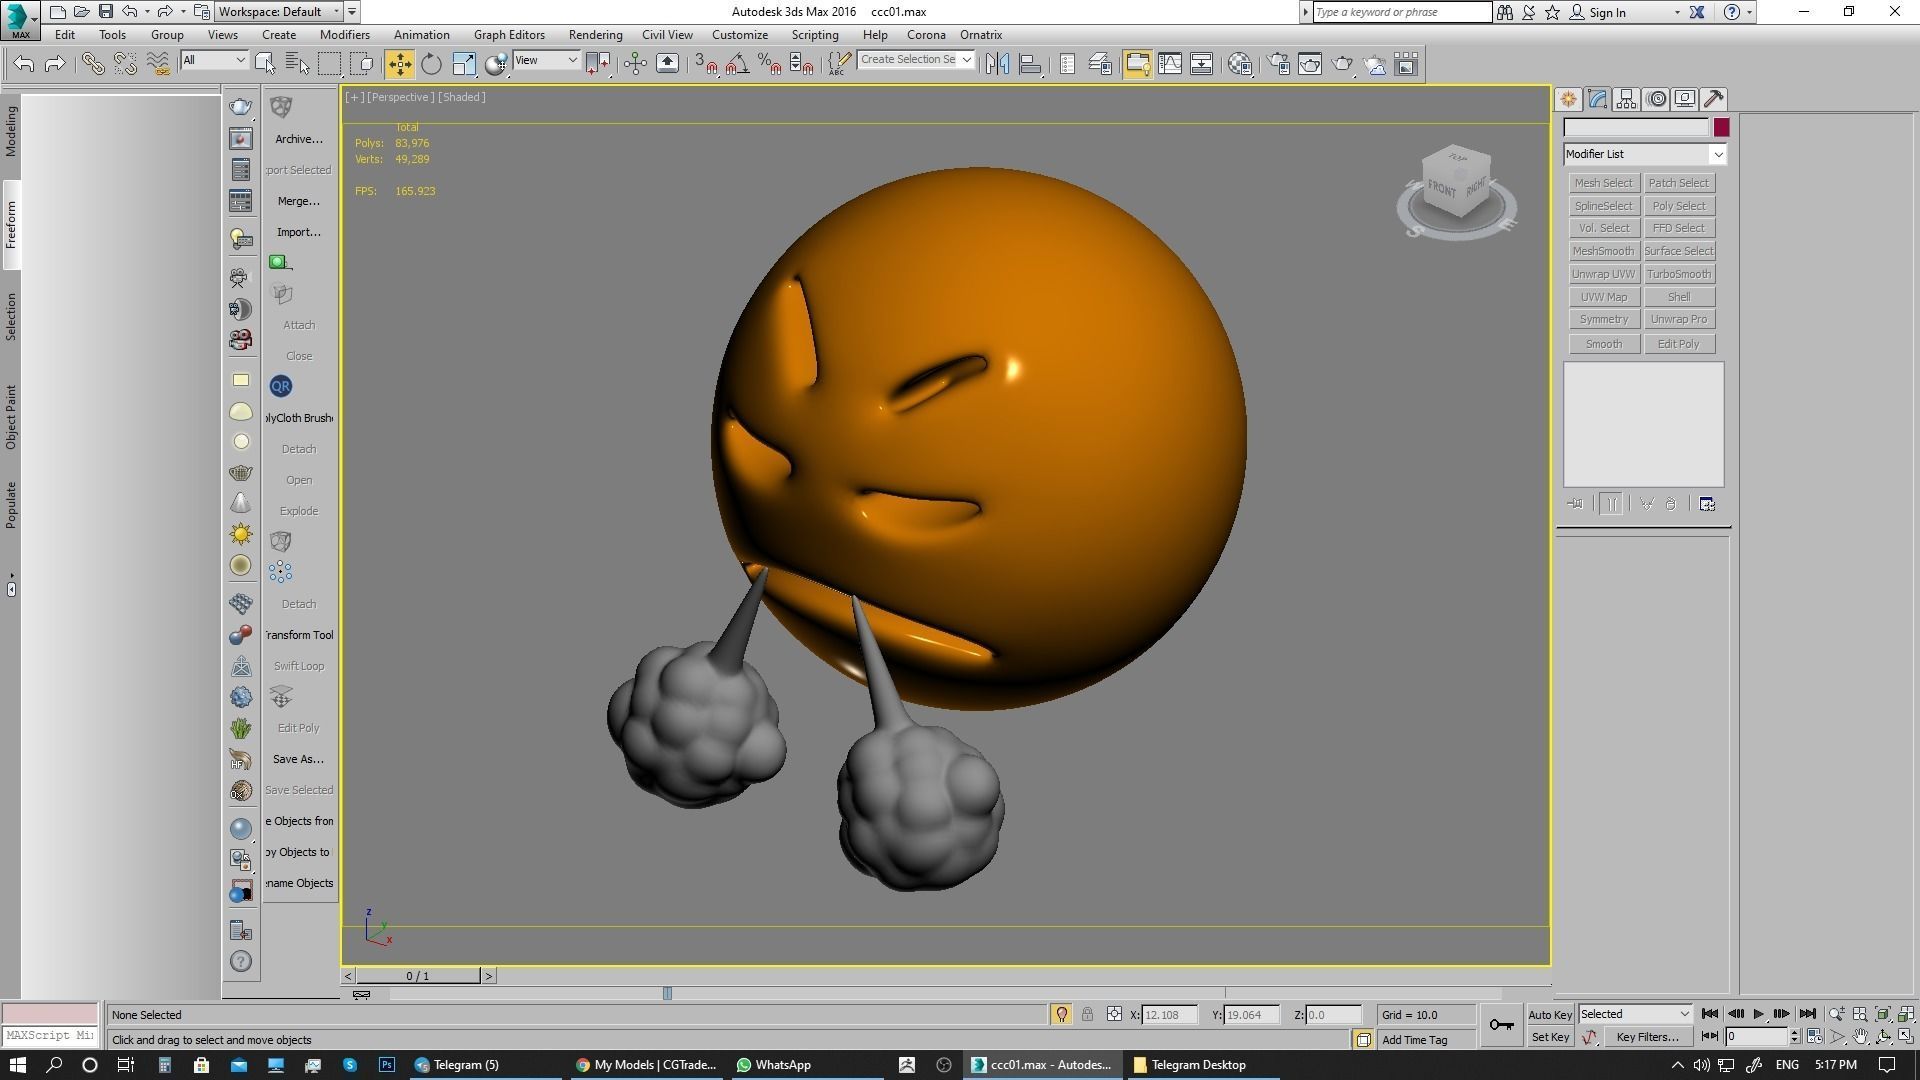Expand the Modifier List dropdown
The image size is (1920, 1080).
[x=1718, y=154]
